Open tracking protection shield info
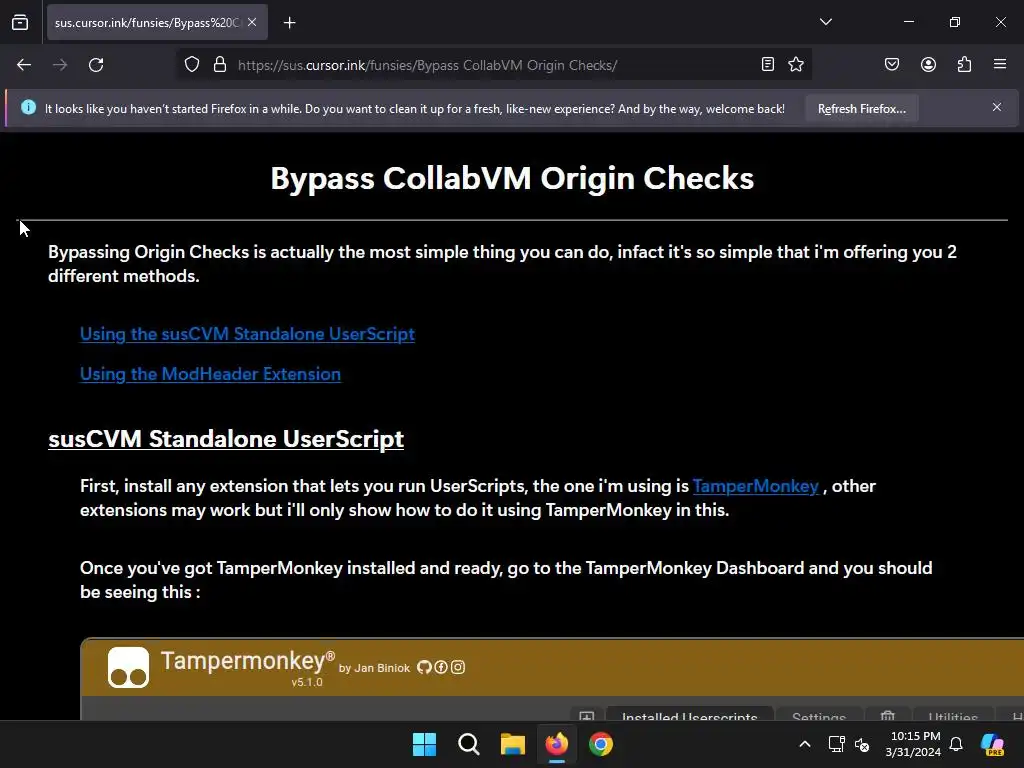 pos(191,65)
